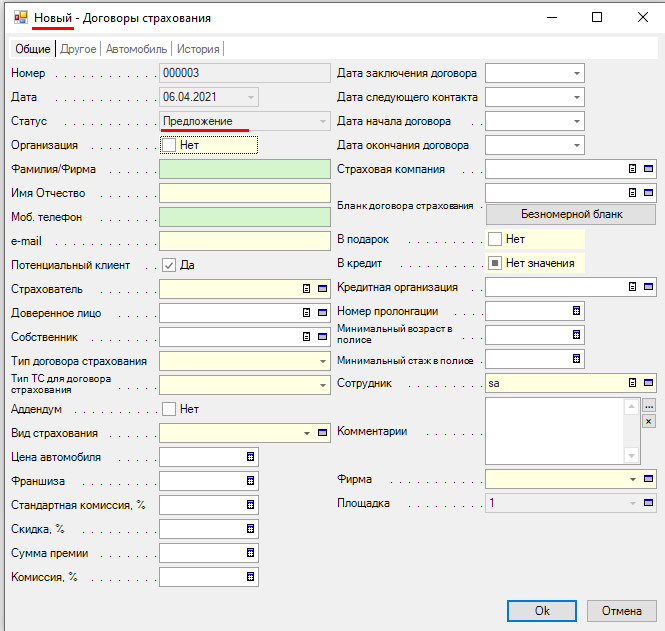
Task: Clear Комментарии using the small x button
Action: coord(648,422)
